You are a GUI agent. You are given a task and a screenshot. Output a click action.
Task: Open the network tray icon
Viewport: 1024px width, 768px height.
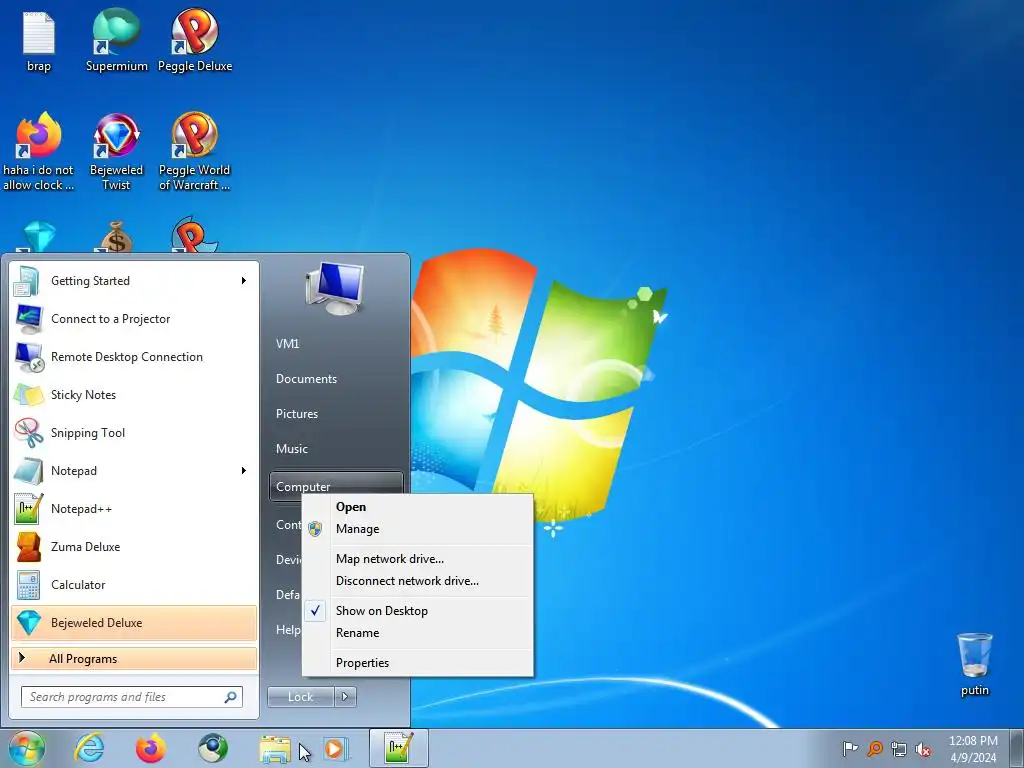click(x=899, y=749)
